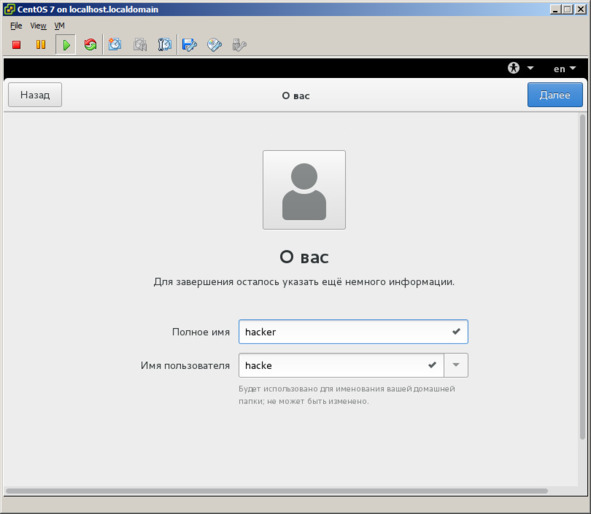Open the View menu
591x514 pixels.
[38, 26]
